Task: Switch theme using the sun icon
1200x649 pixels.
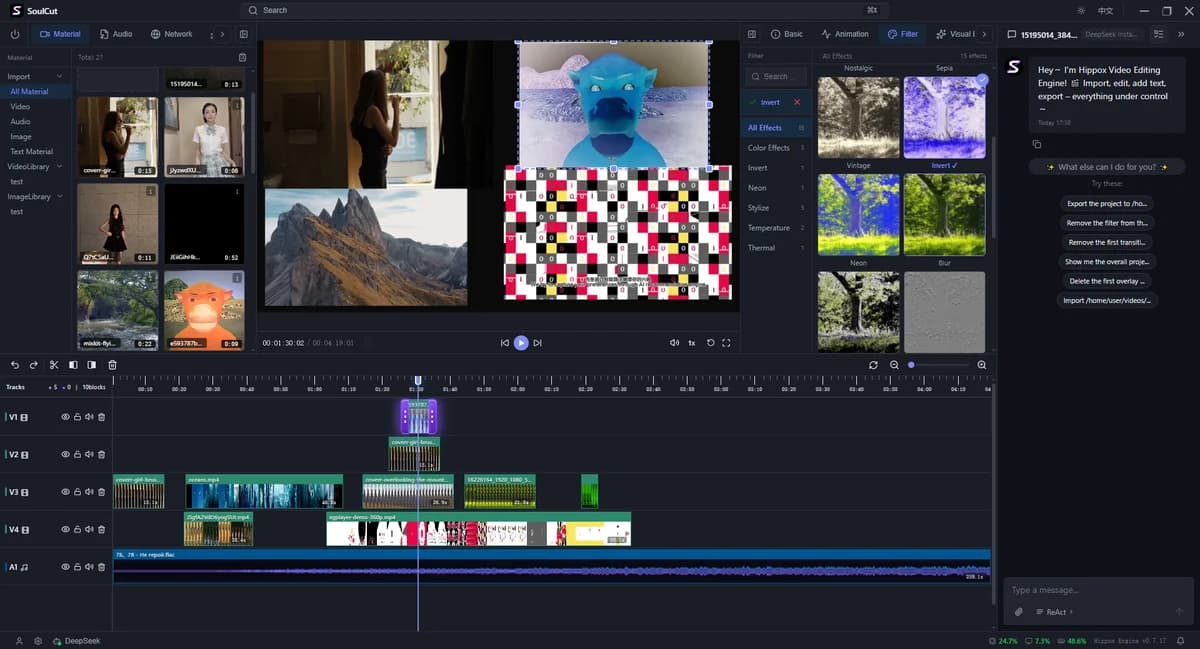Action: pos(1081,10)
